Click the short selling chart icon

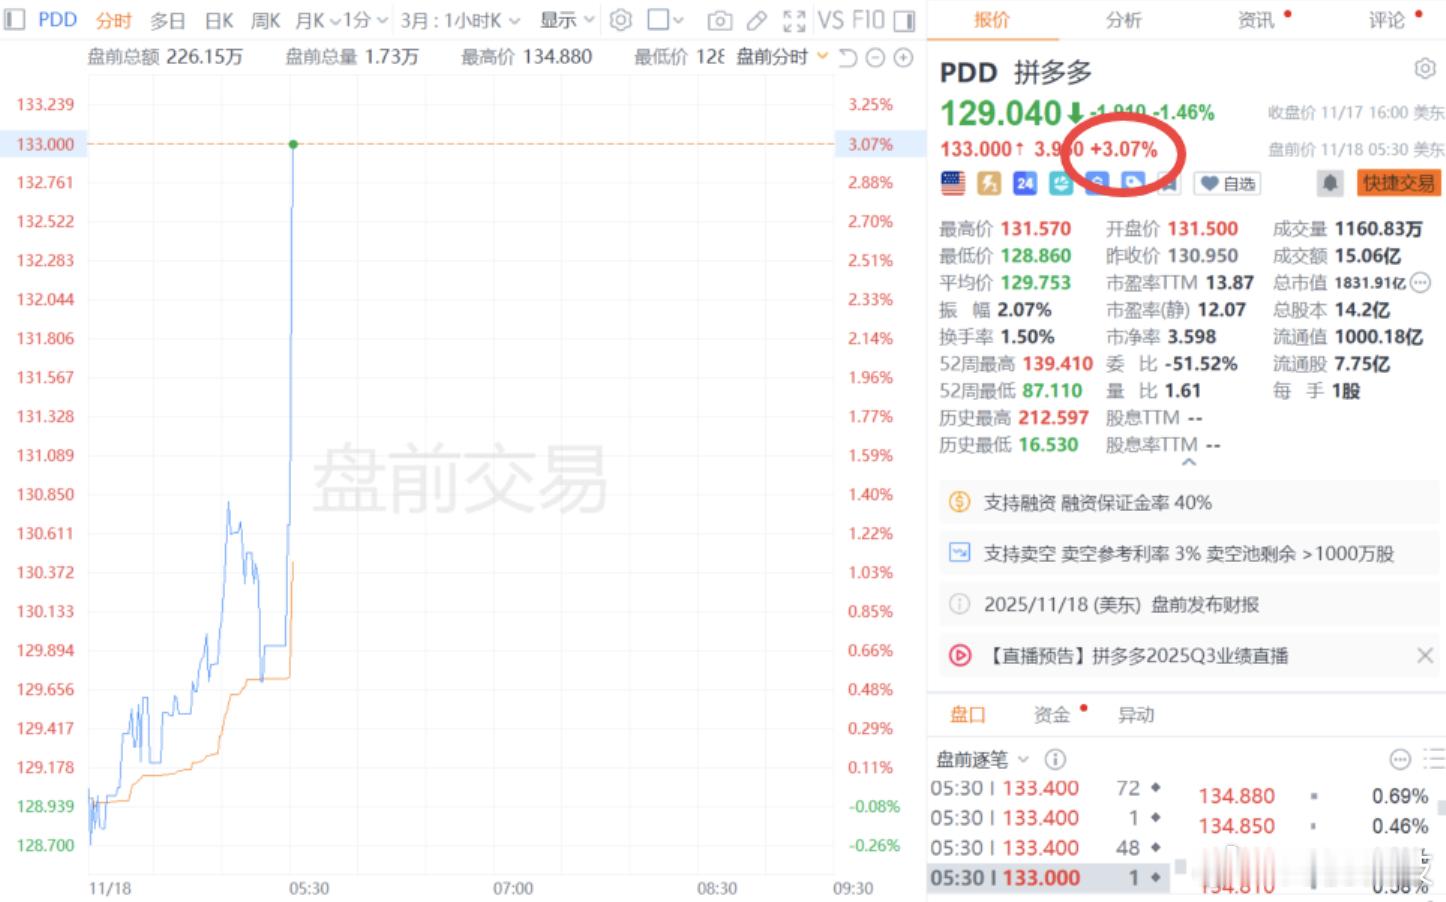tap(959, 553)
